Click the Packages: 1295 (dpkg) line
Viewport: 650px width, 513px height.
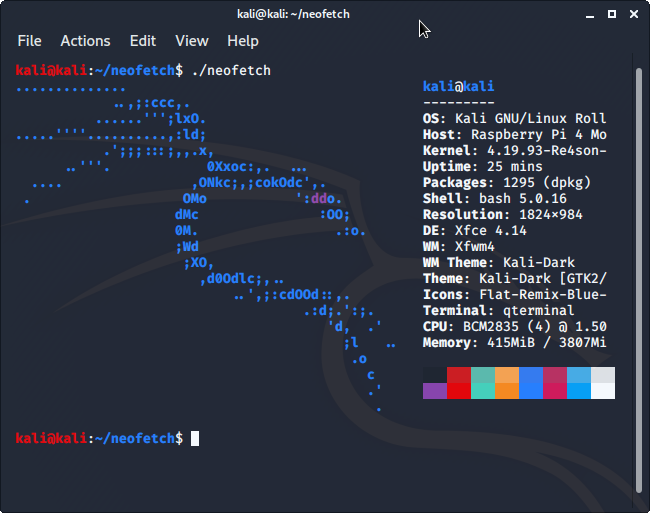tap(507, 183)
